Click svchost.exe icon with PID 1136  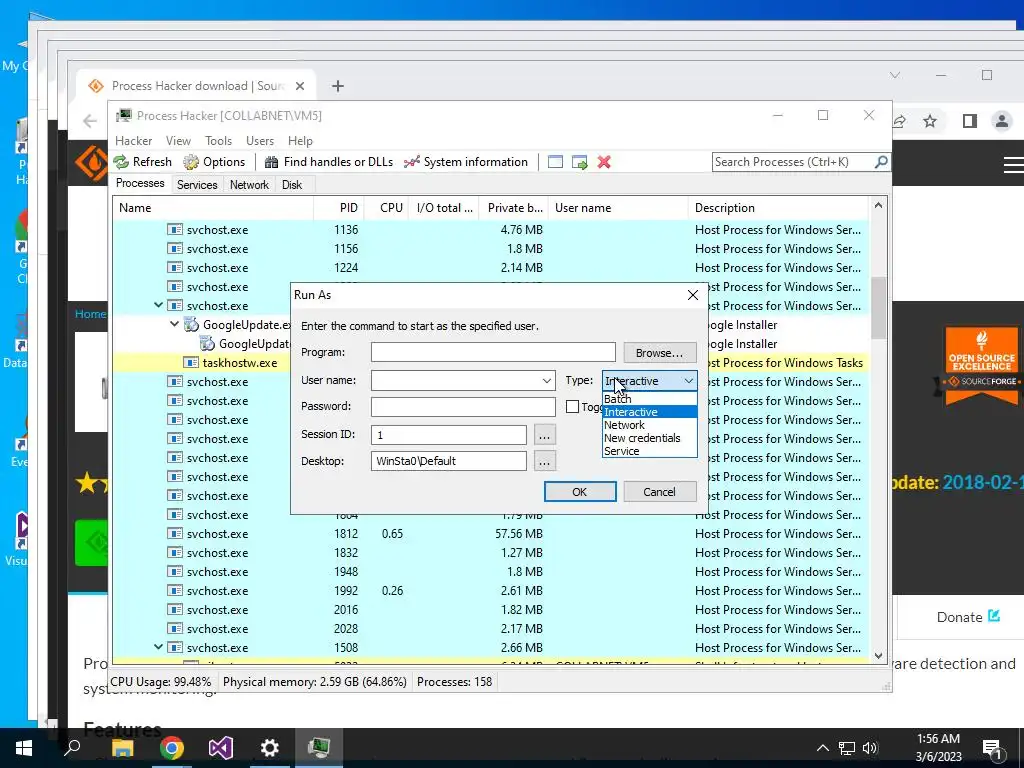(x=174, y=229)
